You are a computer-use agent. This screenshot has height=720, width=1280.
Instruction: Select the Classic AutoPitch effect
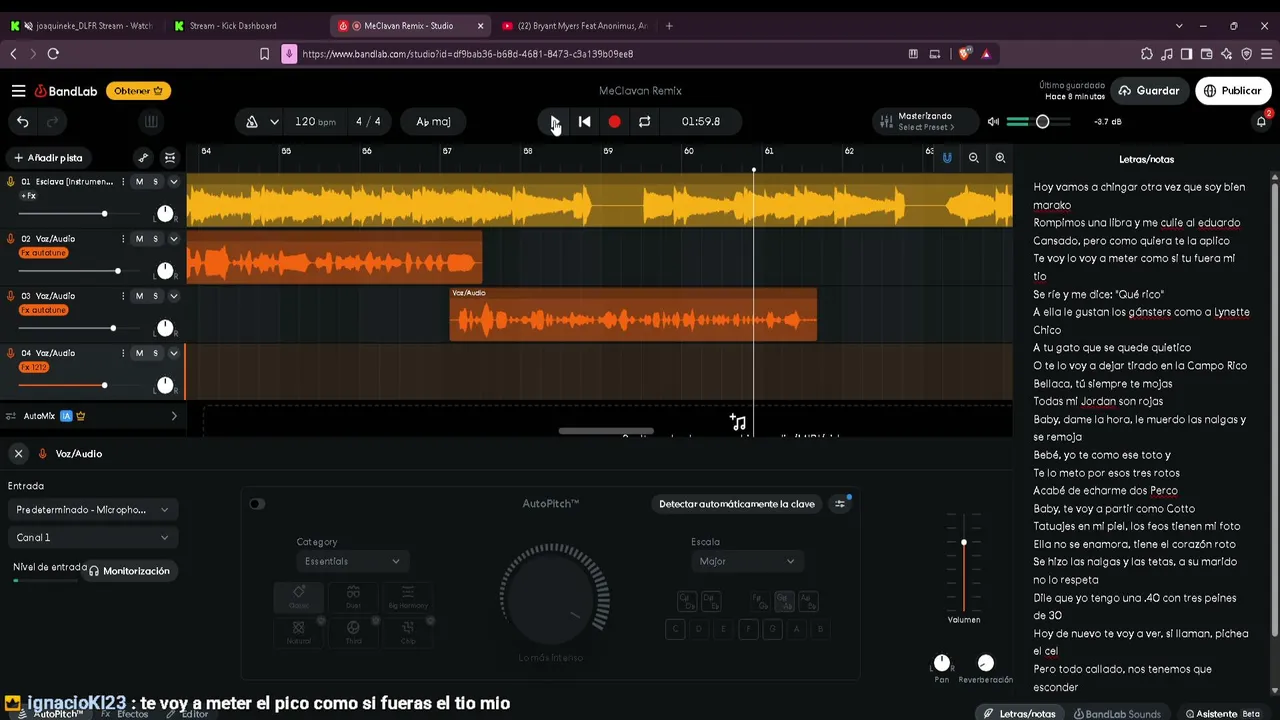coord(298,597)
